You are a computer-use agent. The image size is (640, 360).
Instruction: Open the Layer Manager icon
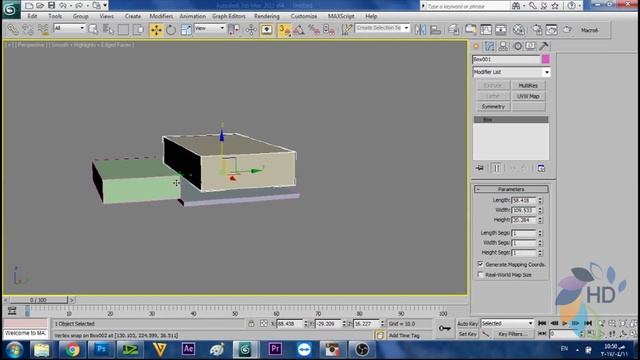coord(453,30)
